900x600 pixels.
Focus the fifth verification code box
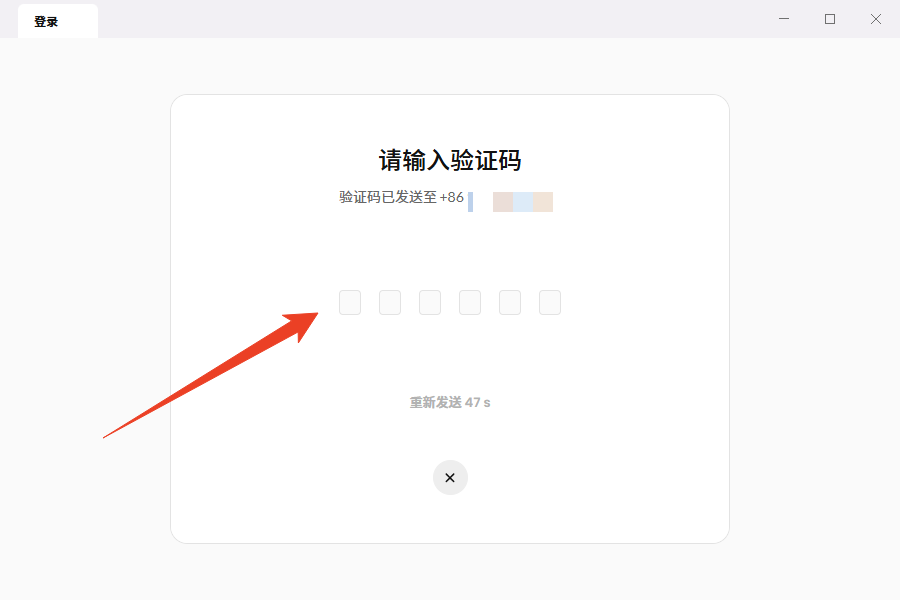[510, 303]
